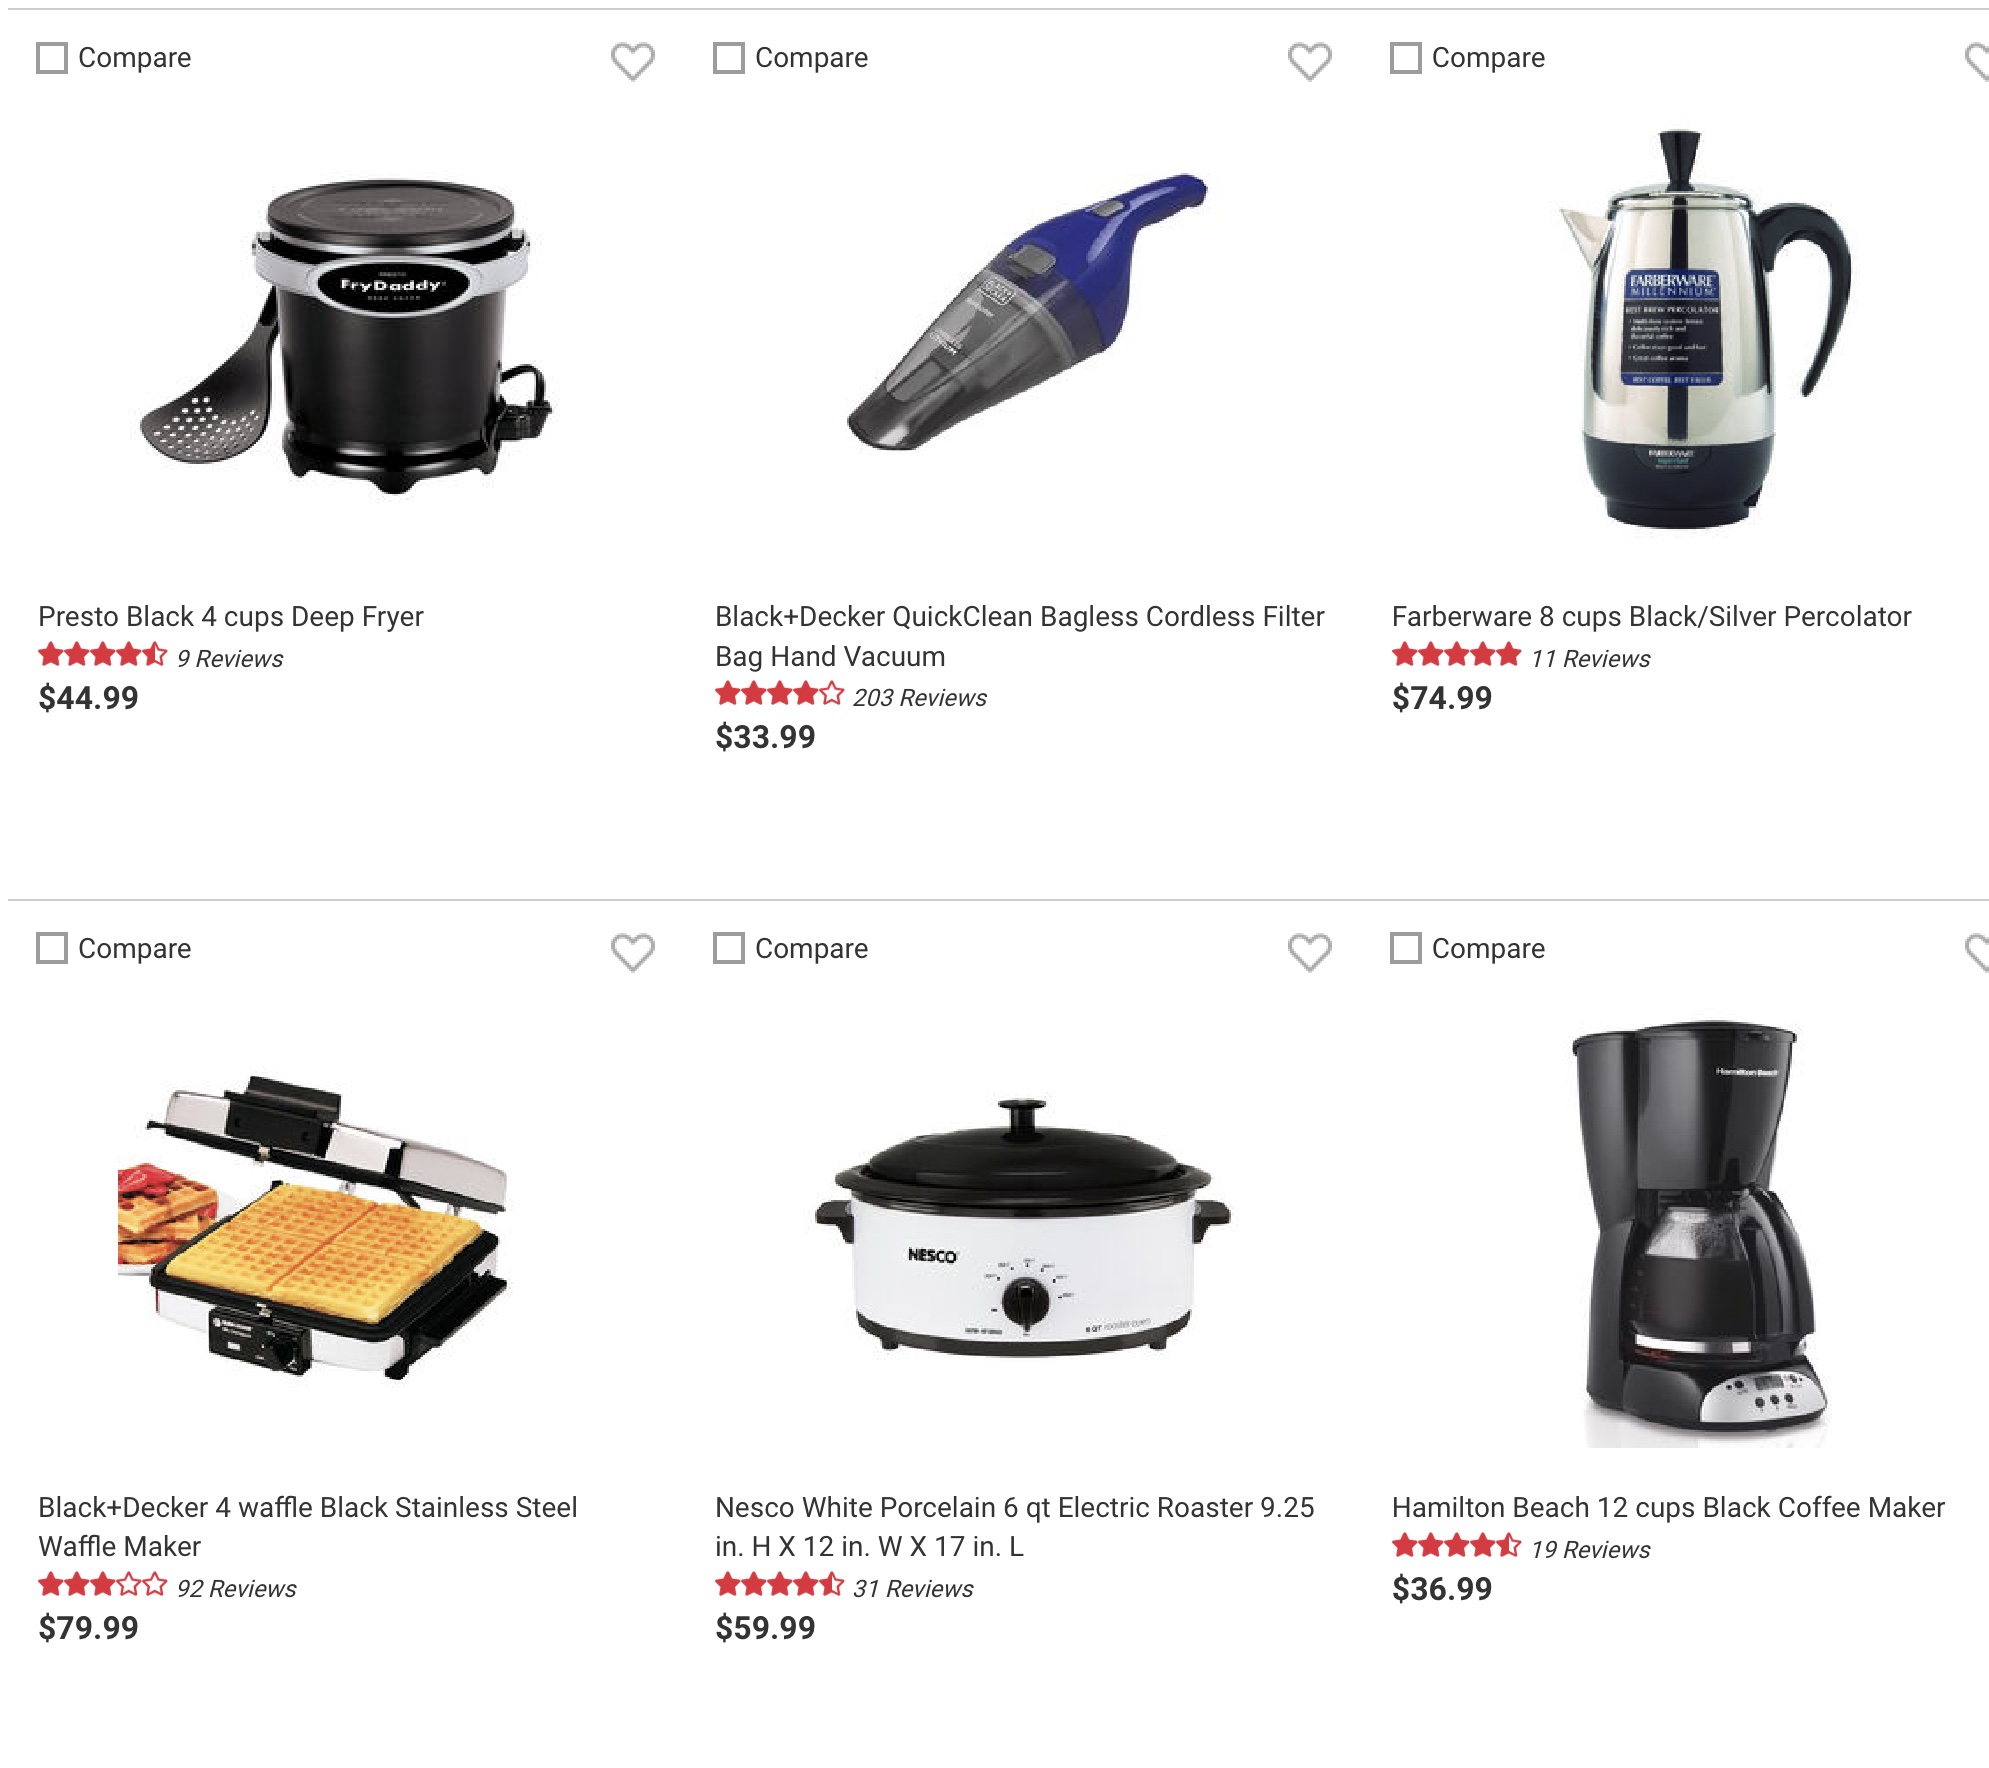Click heart icon on Hamilton Beach Coffee Maker card
Image resolution: width=1989 pixels, height=1768 pixels.
(1977, 952)
